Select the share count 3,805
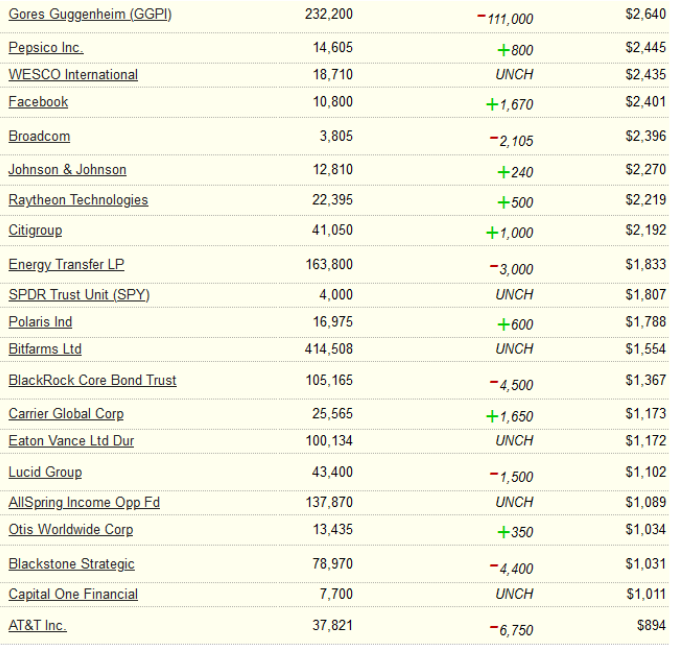This screenshot has width=698, height=647. point(336,136)
